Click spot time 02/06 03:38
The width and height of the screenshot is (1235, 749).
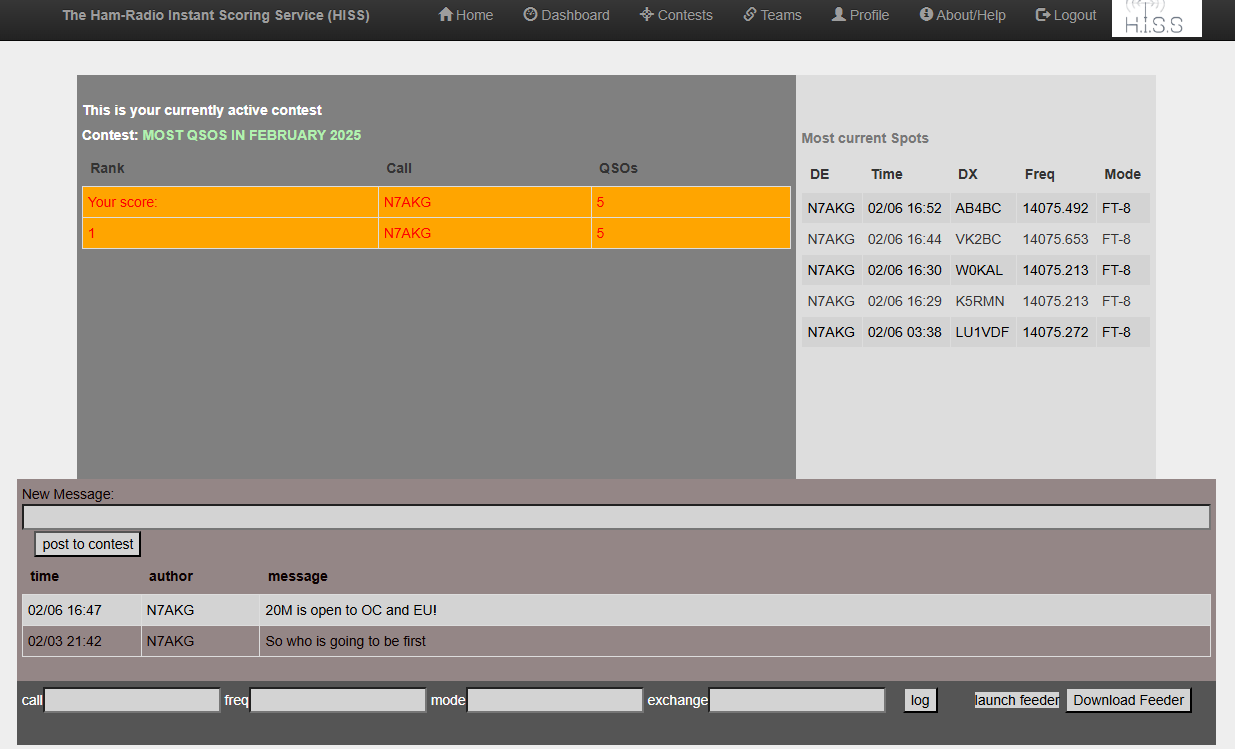(905, 332)
